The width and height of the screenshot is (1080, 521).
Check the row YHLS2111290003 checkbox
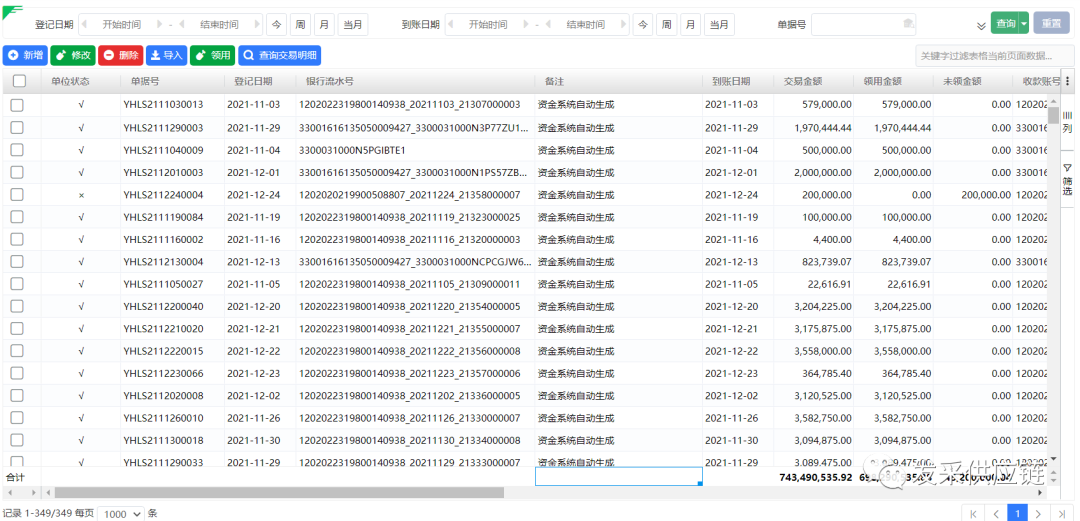coord(17,127)
